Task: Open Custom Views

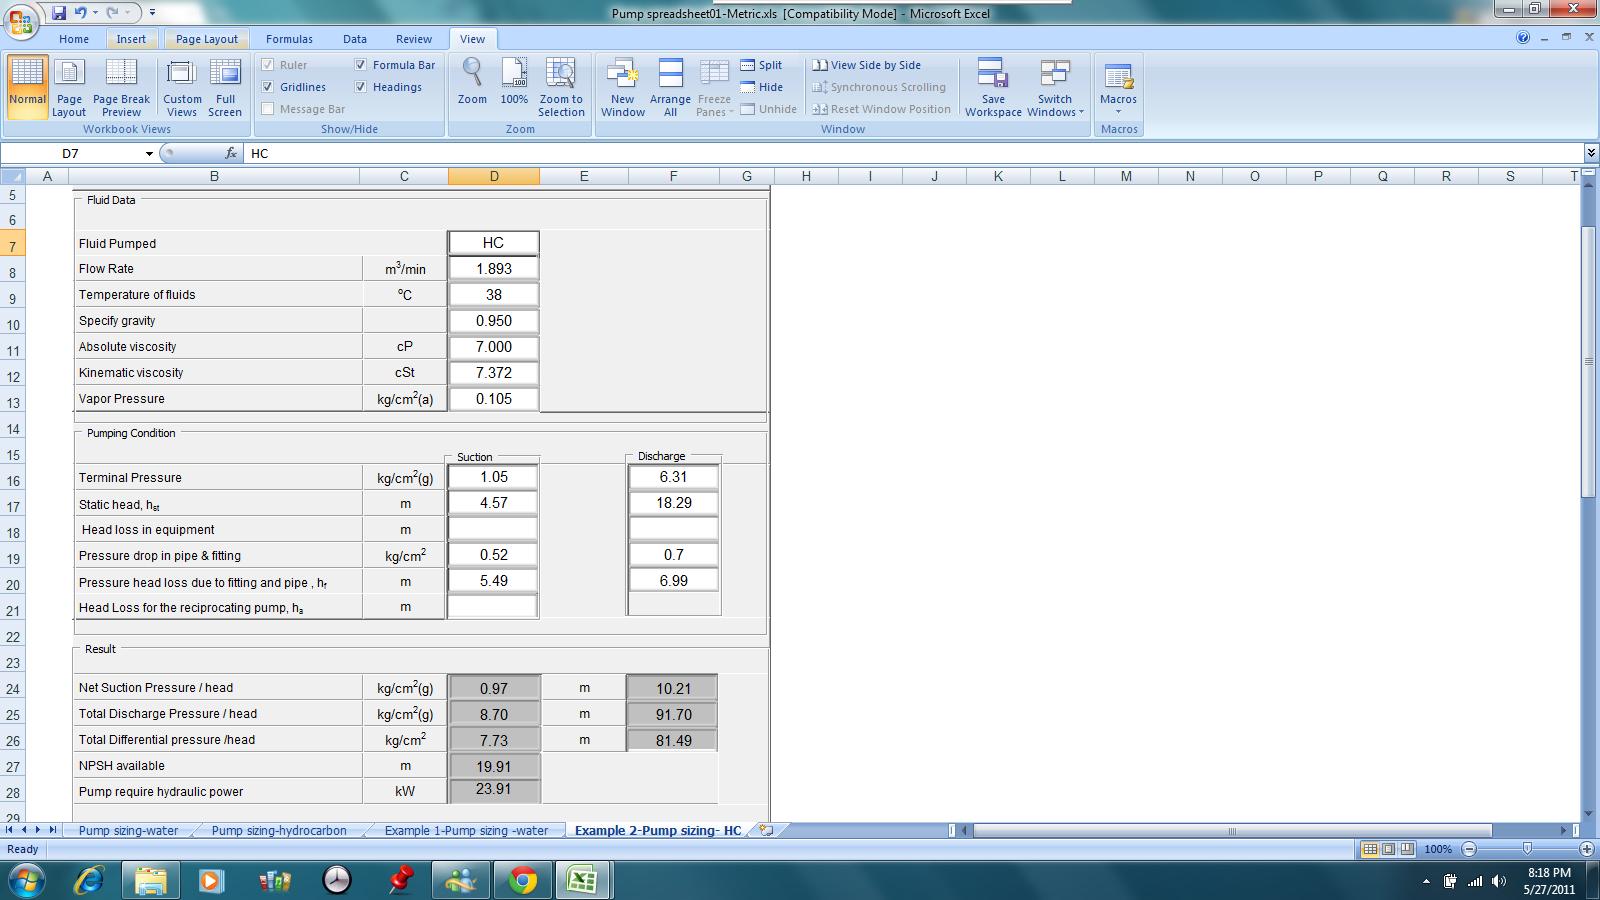Action: tap(182, 88)
